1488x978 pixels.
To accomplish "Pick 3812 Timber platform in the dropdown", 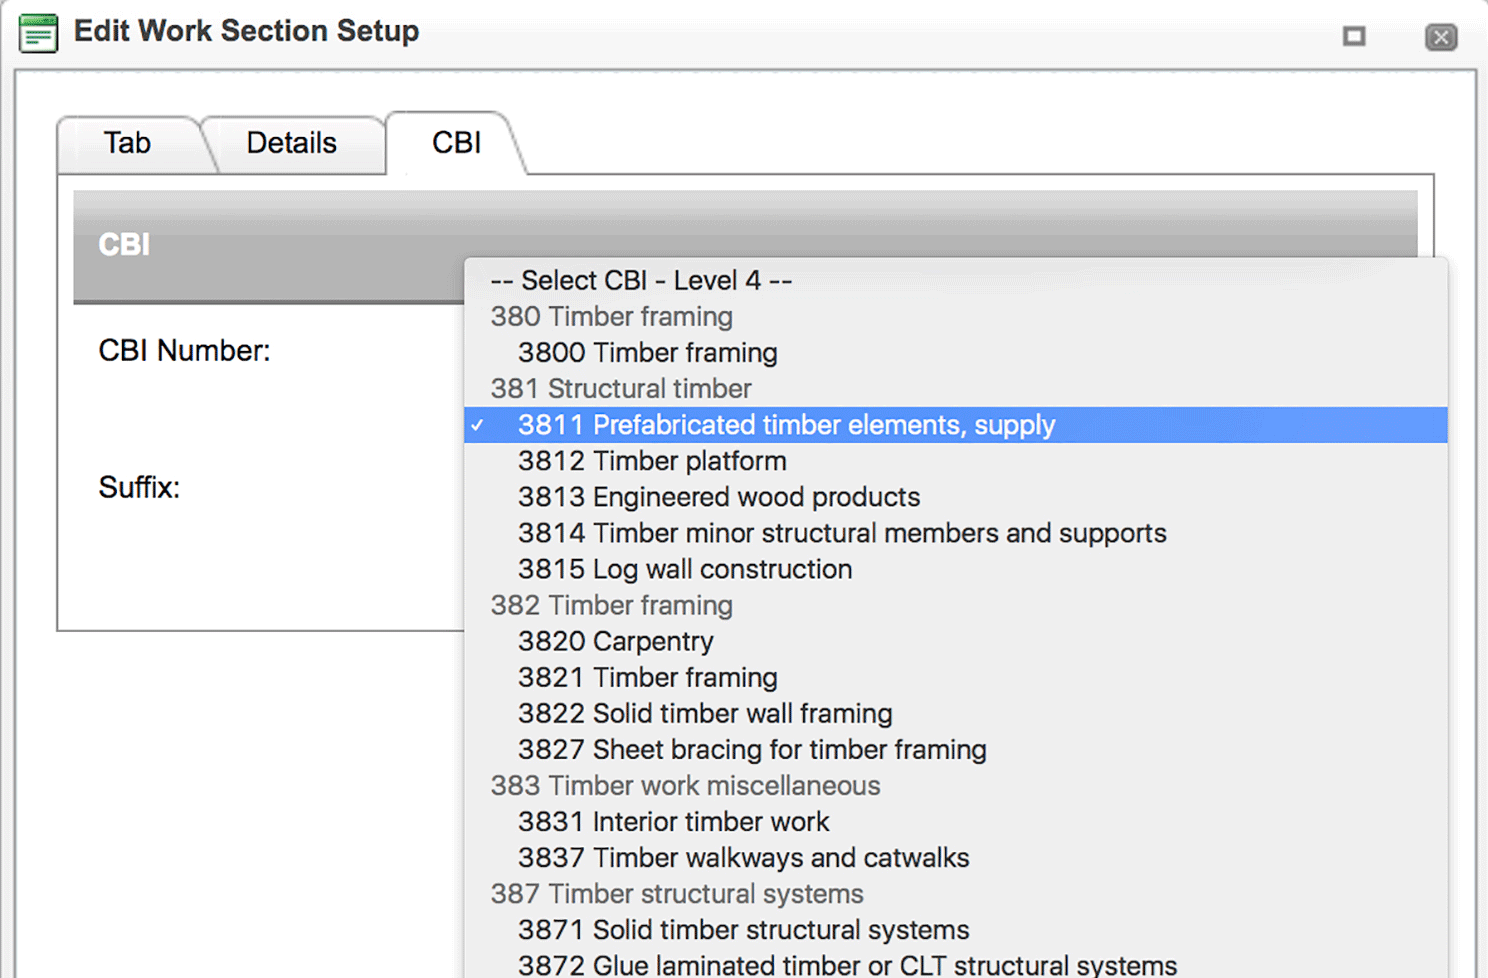I will coord(652,461).
